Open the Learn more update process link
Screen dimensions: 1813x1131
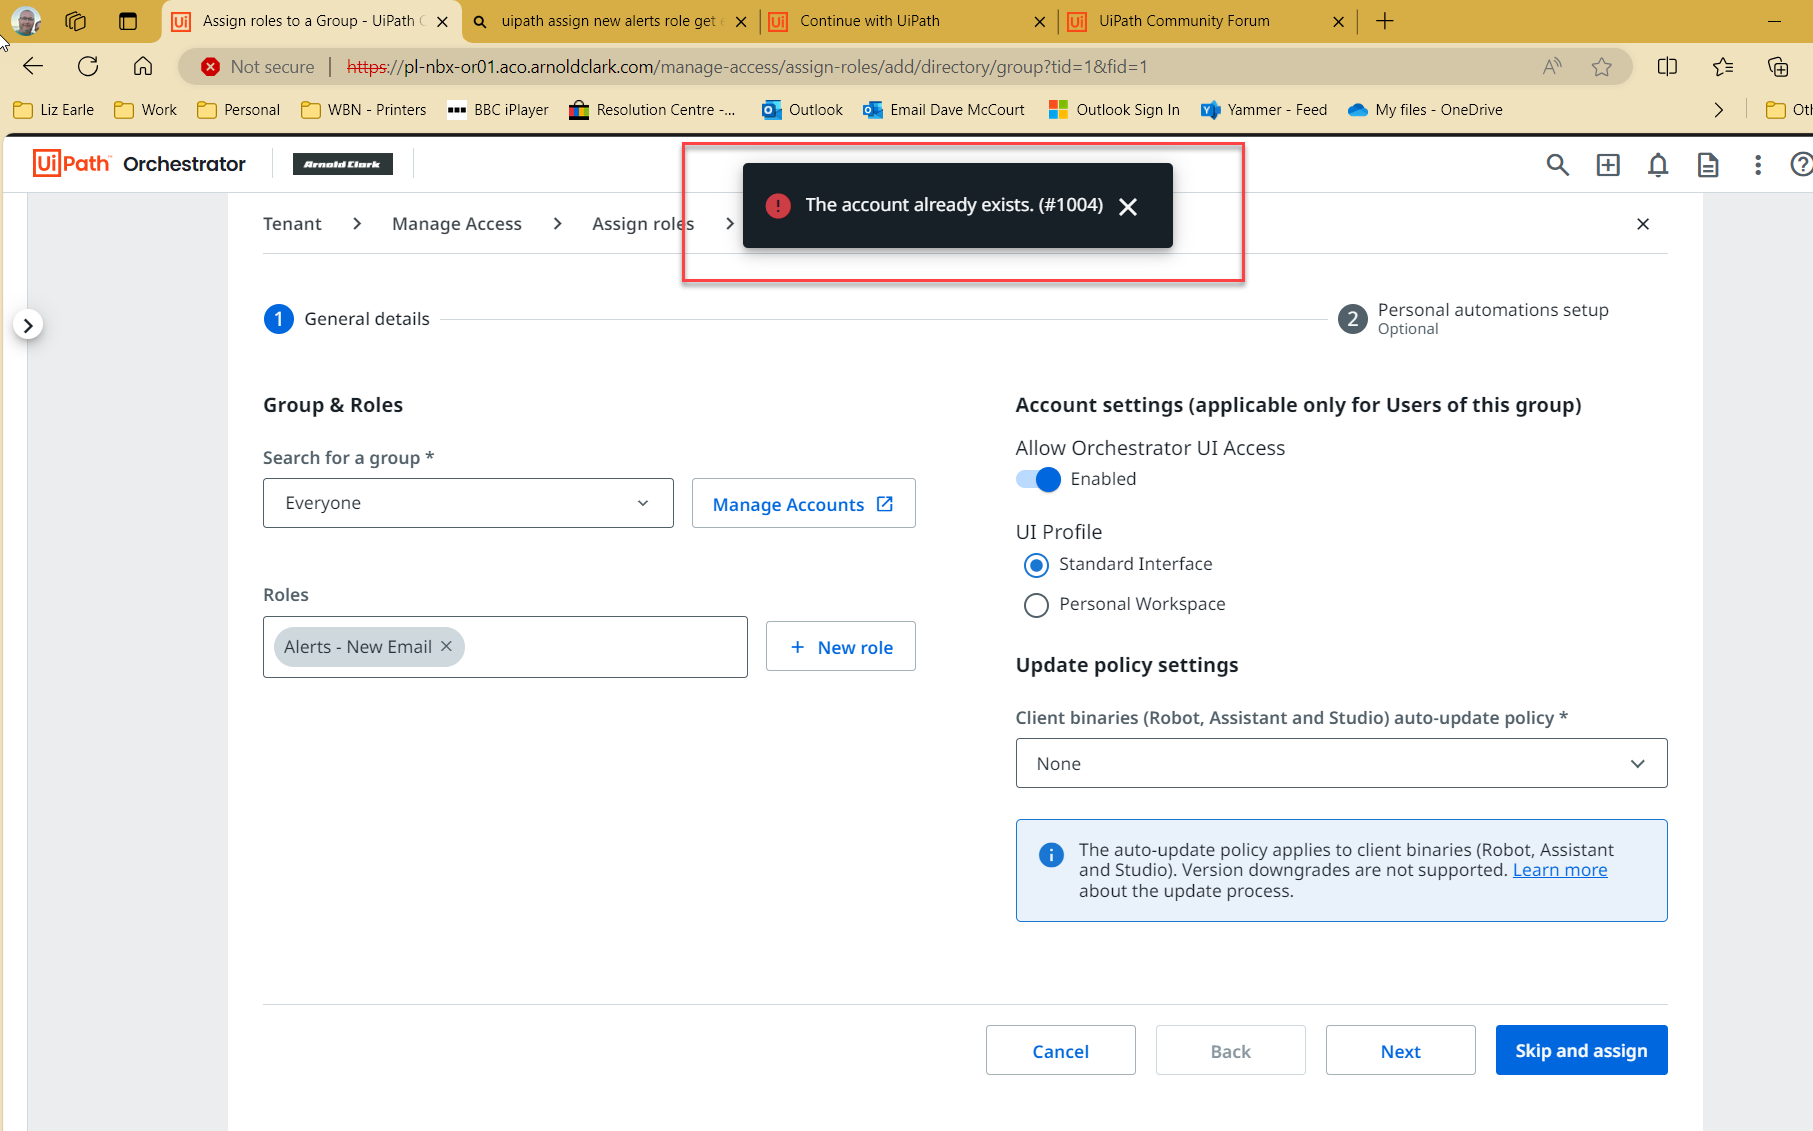1559,869
